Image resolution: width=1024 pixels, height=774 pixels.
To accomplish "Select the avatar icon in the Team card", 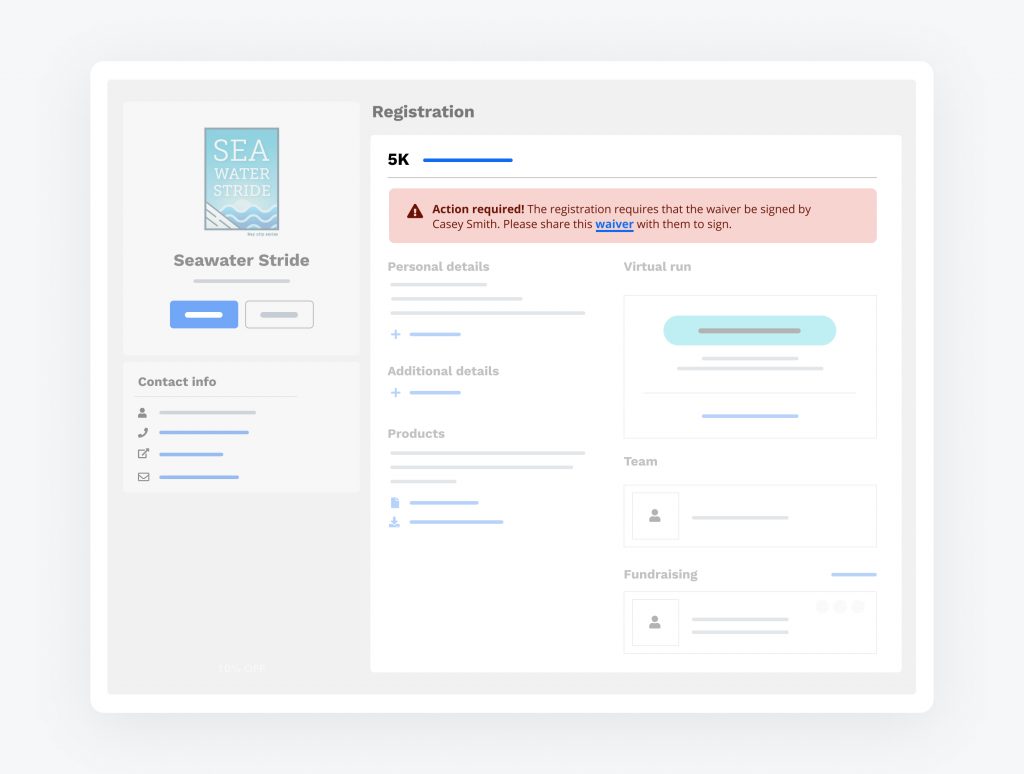I will (655, 516).
